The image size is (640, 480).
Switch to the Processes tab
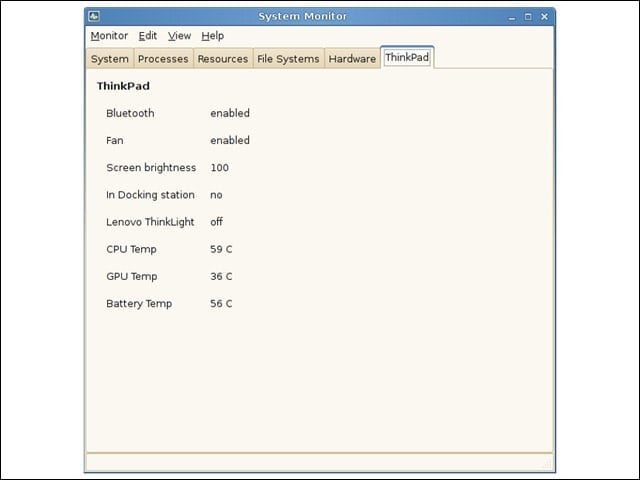(x=163, y=59)
